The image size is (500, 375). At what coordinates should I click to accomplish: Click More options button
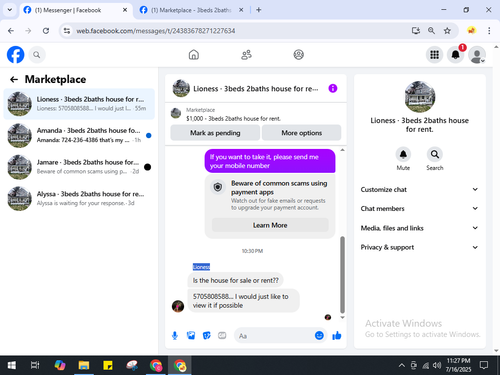coord(301,133)
